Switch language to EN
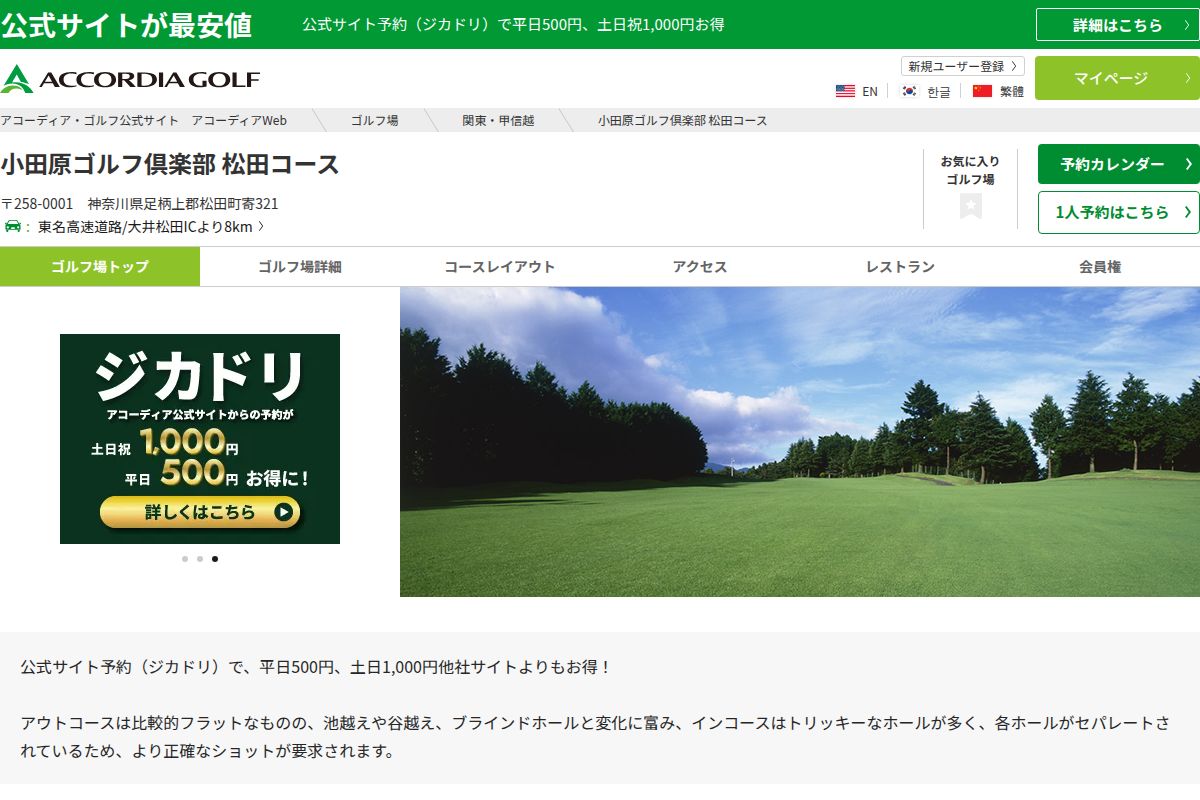The width and height of the screenshot is (1200, 800). coord(870,91)
